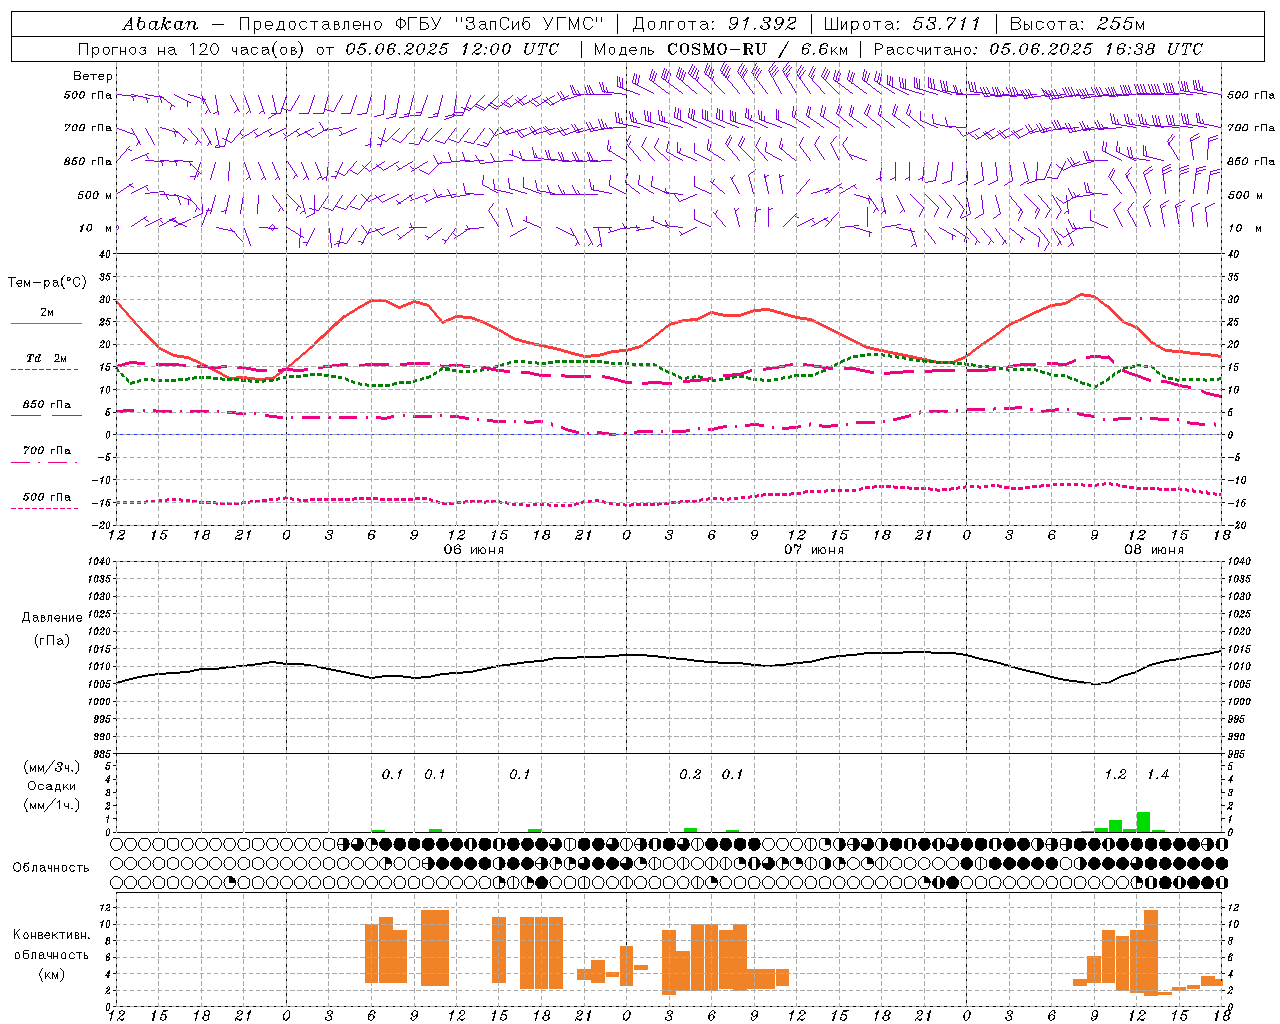
Task: Click the '0.2' precipitation amount value
Action: point(690,774)
